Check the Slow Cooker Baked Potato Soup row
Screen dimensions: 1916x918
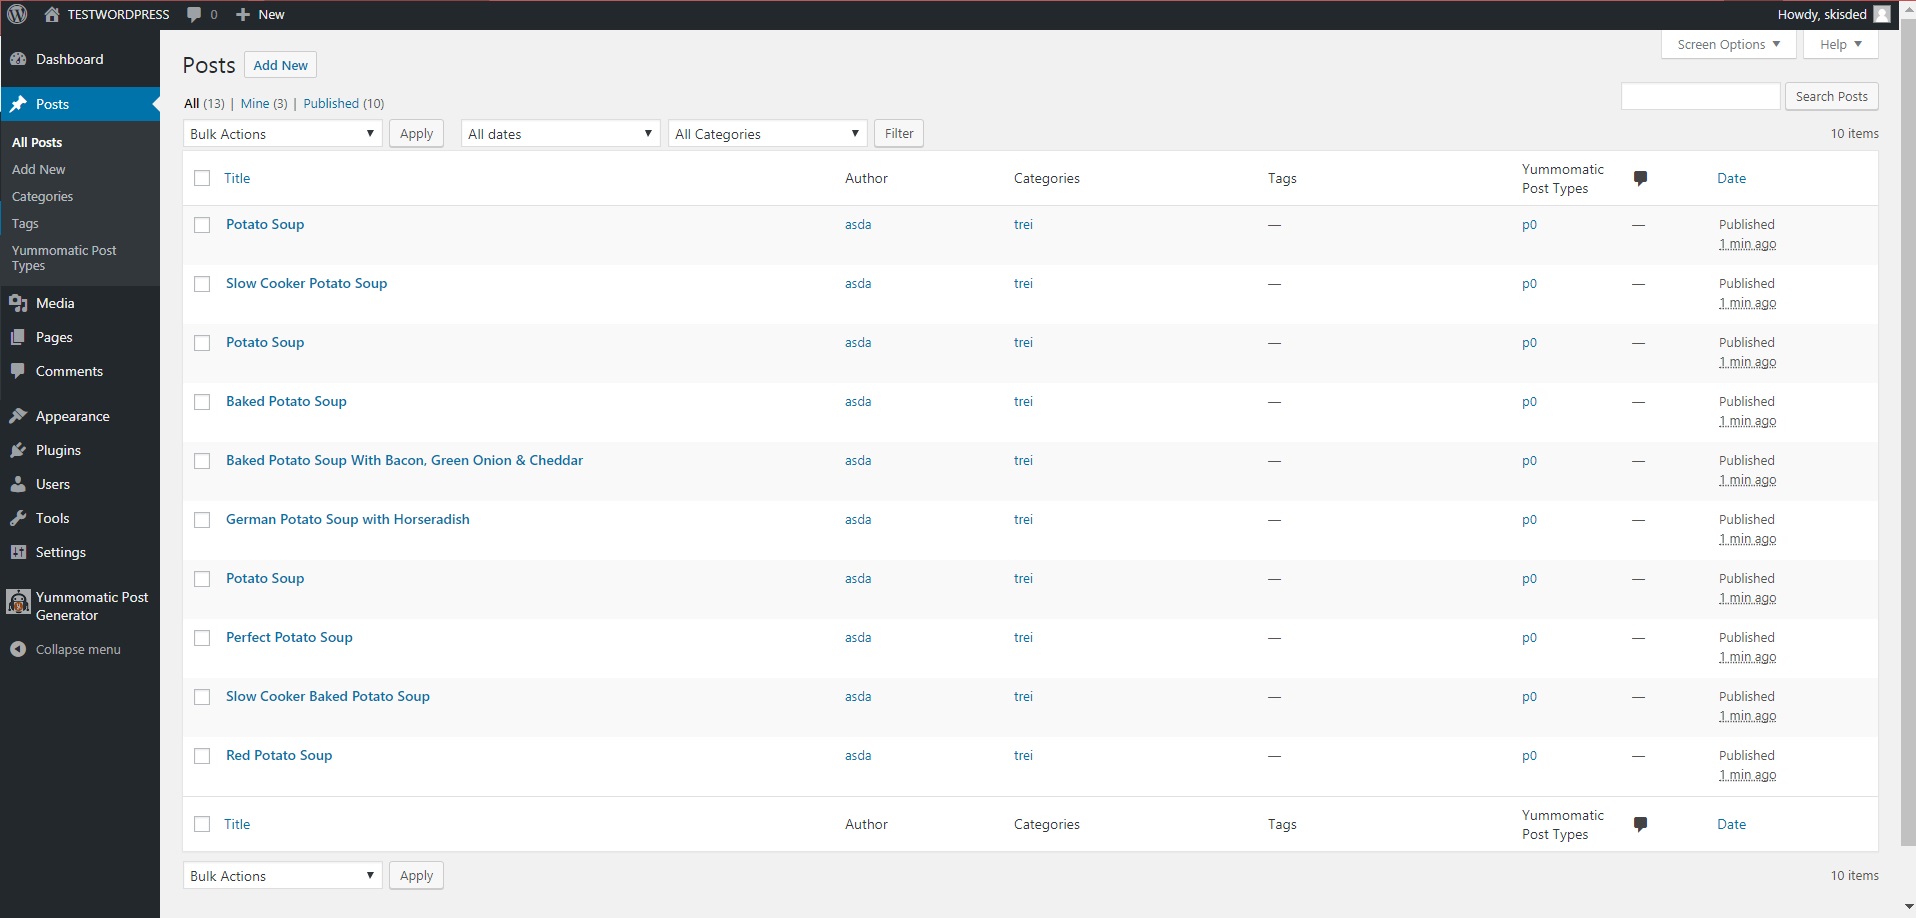[202, 697]
